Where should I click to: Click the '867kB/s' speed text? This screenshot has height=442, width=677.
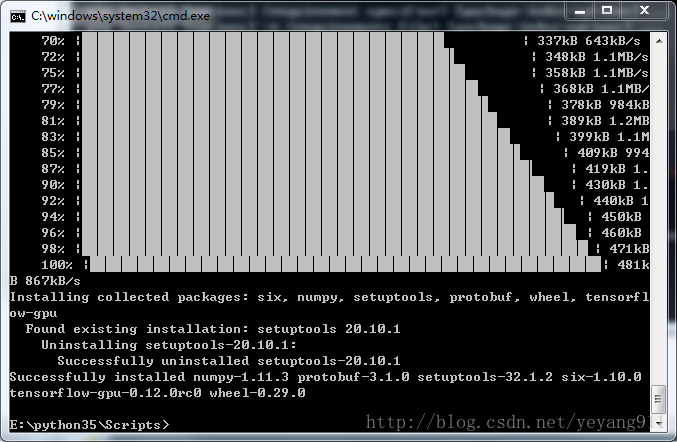coord(53,281)
